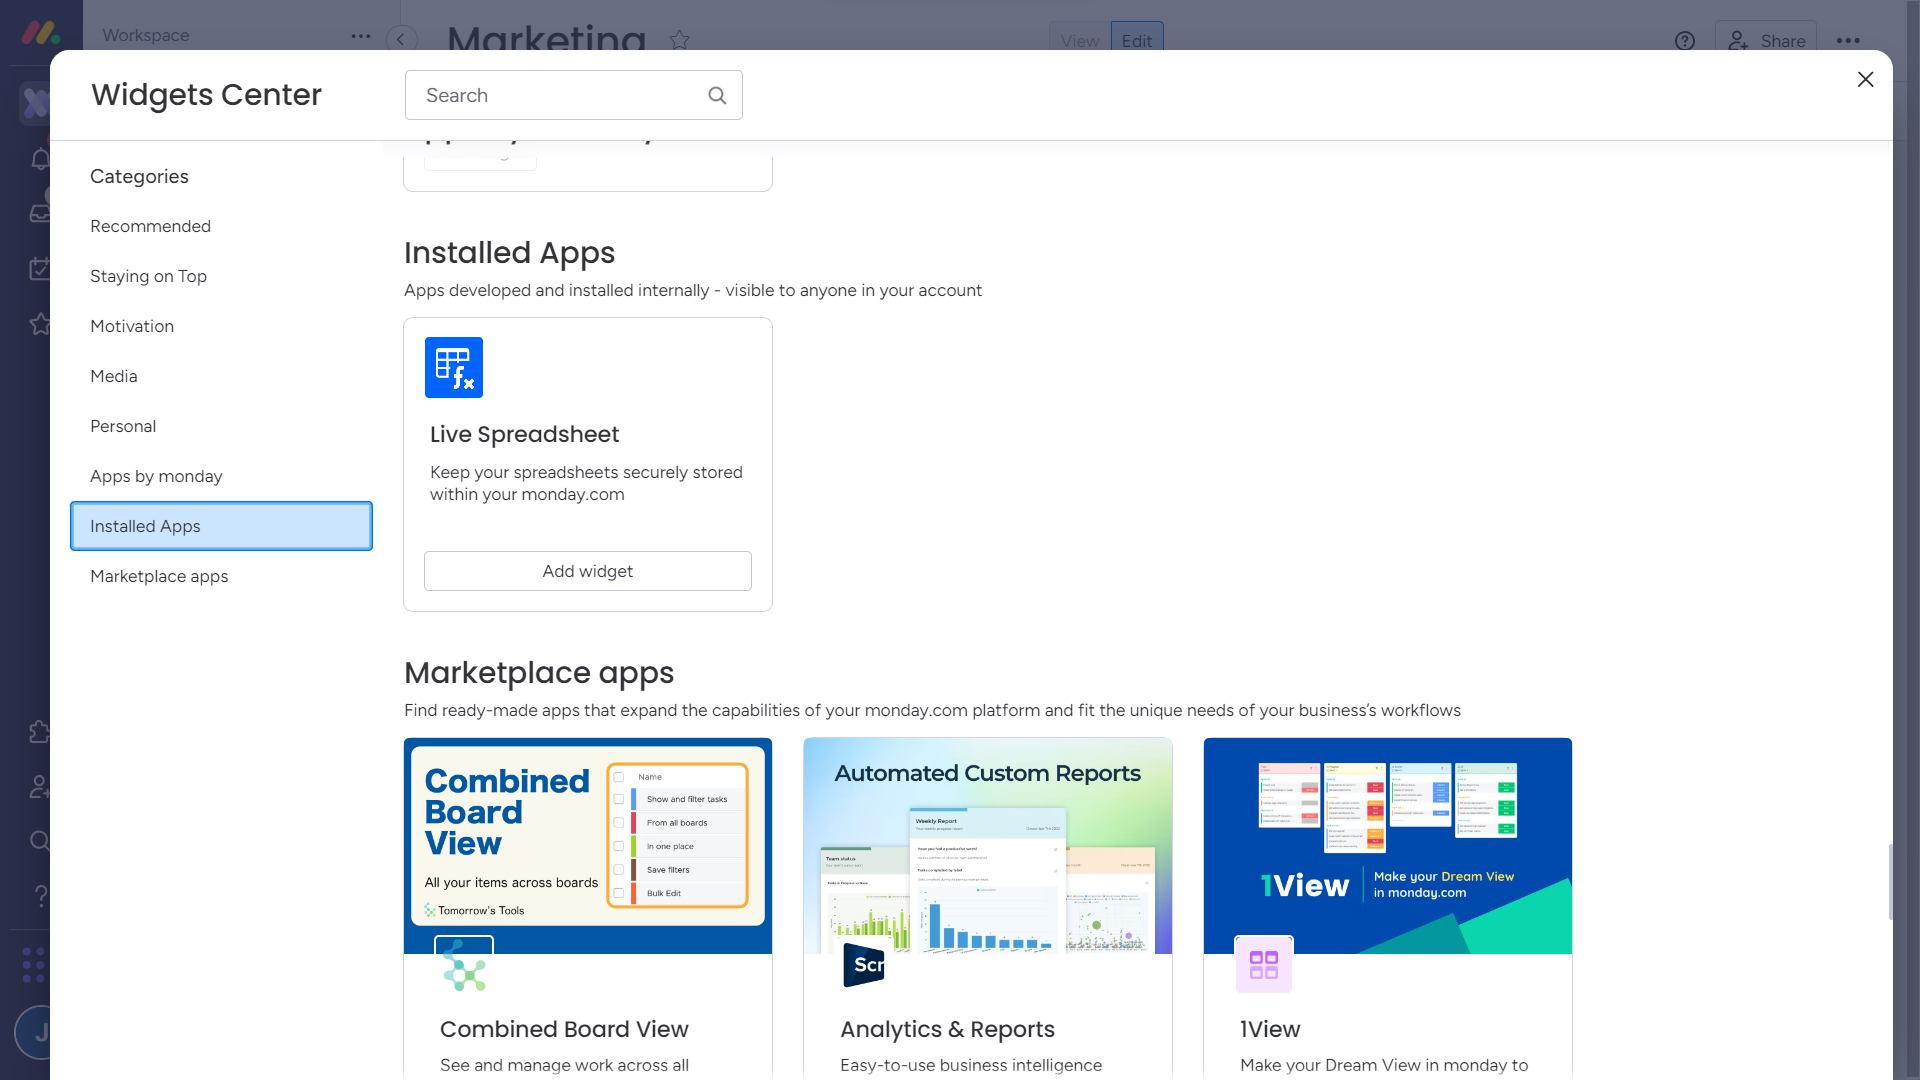
Task: Select the Recommended category
Action: click(x=150, y=226)
